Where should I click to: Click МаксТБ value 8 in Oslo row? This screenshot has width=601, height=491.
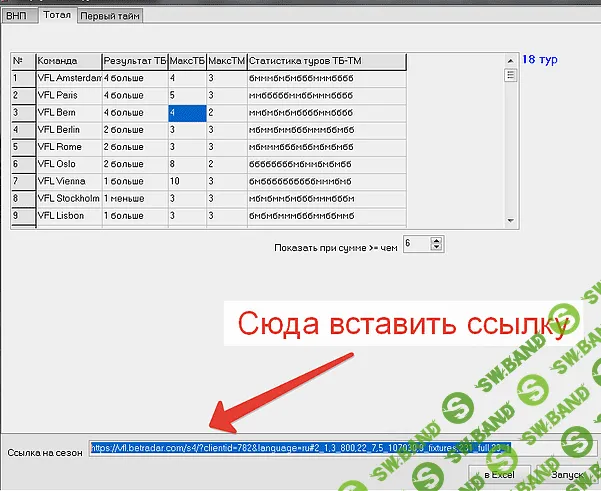tap(187, 164)
